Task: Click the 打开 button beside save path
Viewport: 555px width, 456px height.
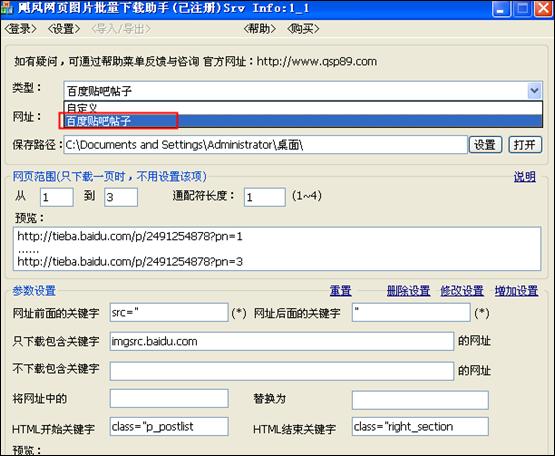Action: click(x=525, y=144)
